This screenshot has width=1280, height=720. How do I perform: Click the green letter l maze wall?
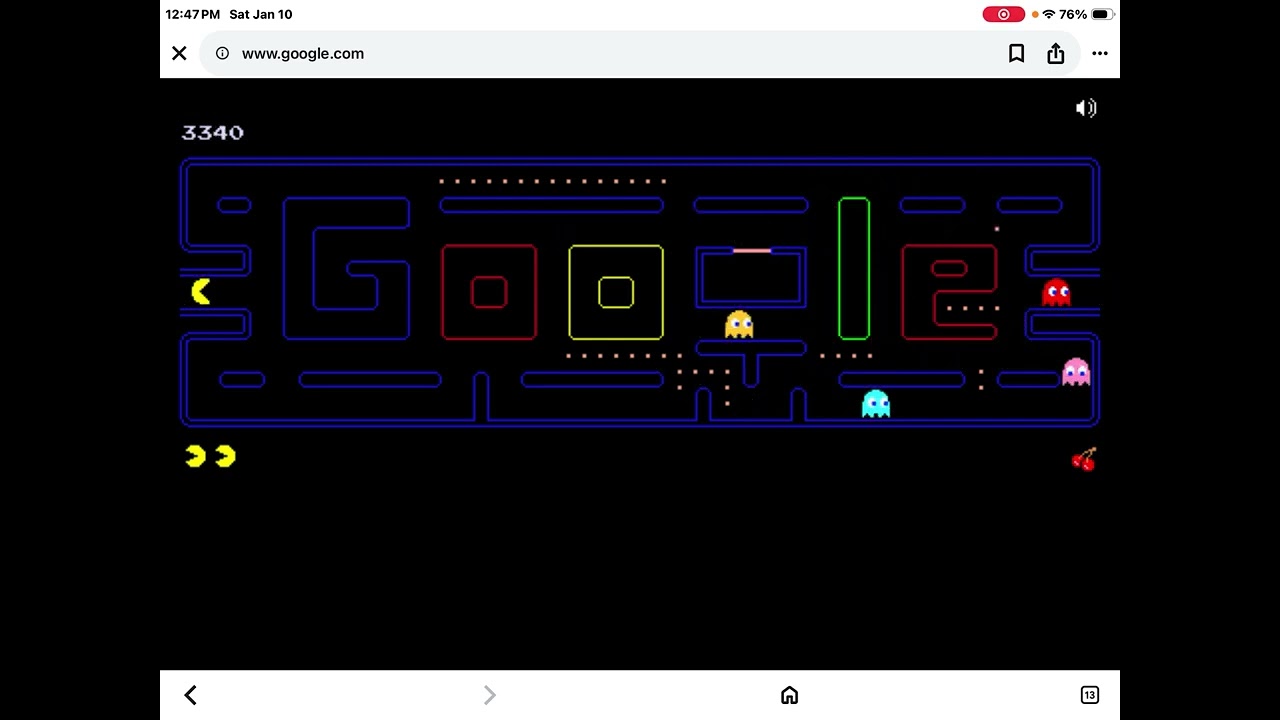point(854,268)
